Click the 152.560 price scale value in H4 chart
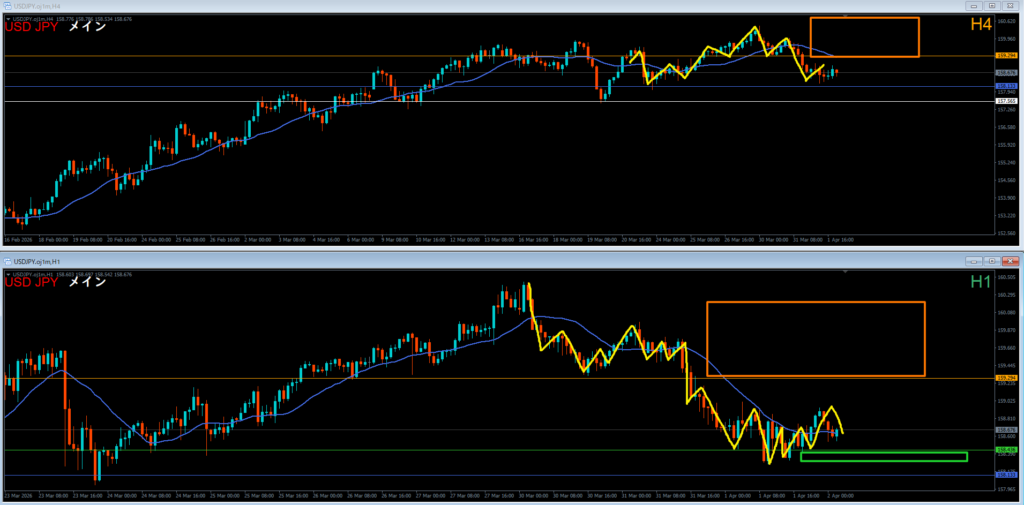 pyautogui.click(x=1006, y=233)
